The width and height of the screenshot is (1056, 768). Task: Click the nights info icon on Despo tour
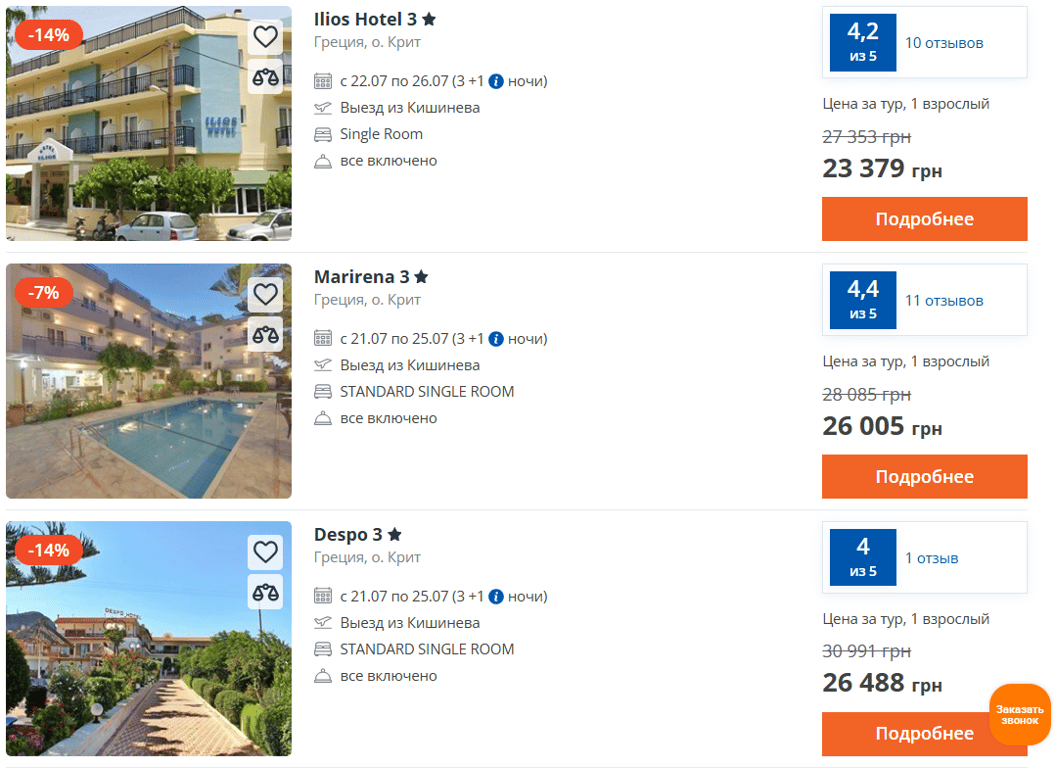pos(496,597)
